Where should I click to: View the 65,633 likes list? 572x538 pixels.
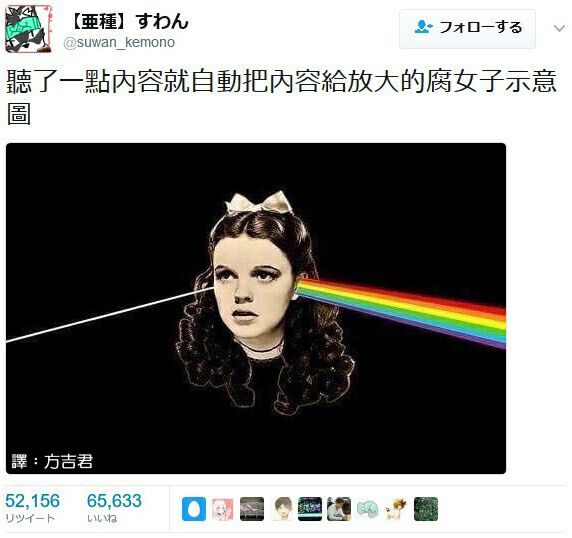[x=114, y=507]
